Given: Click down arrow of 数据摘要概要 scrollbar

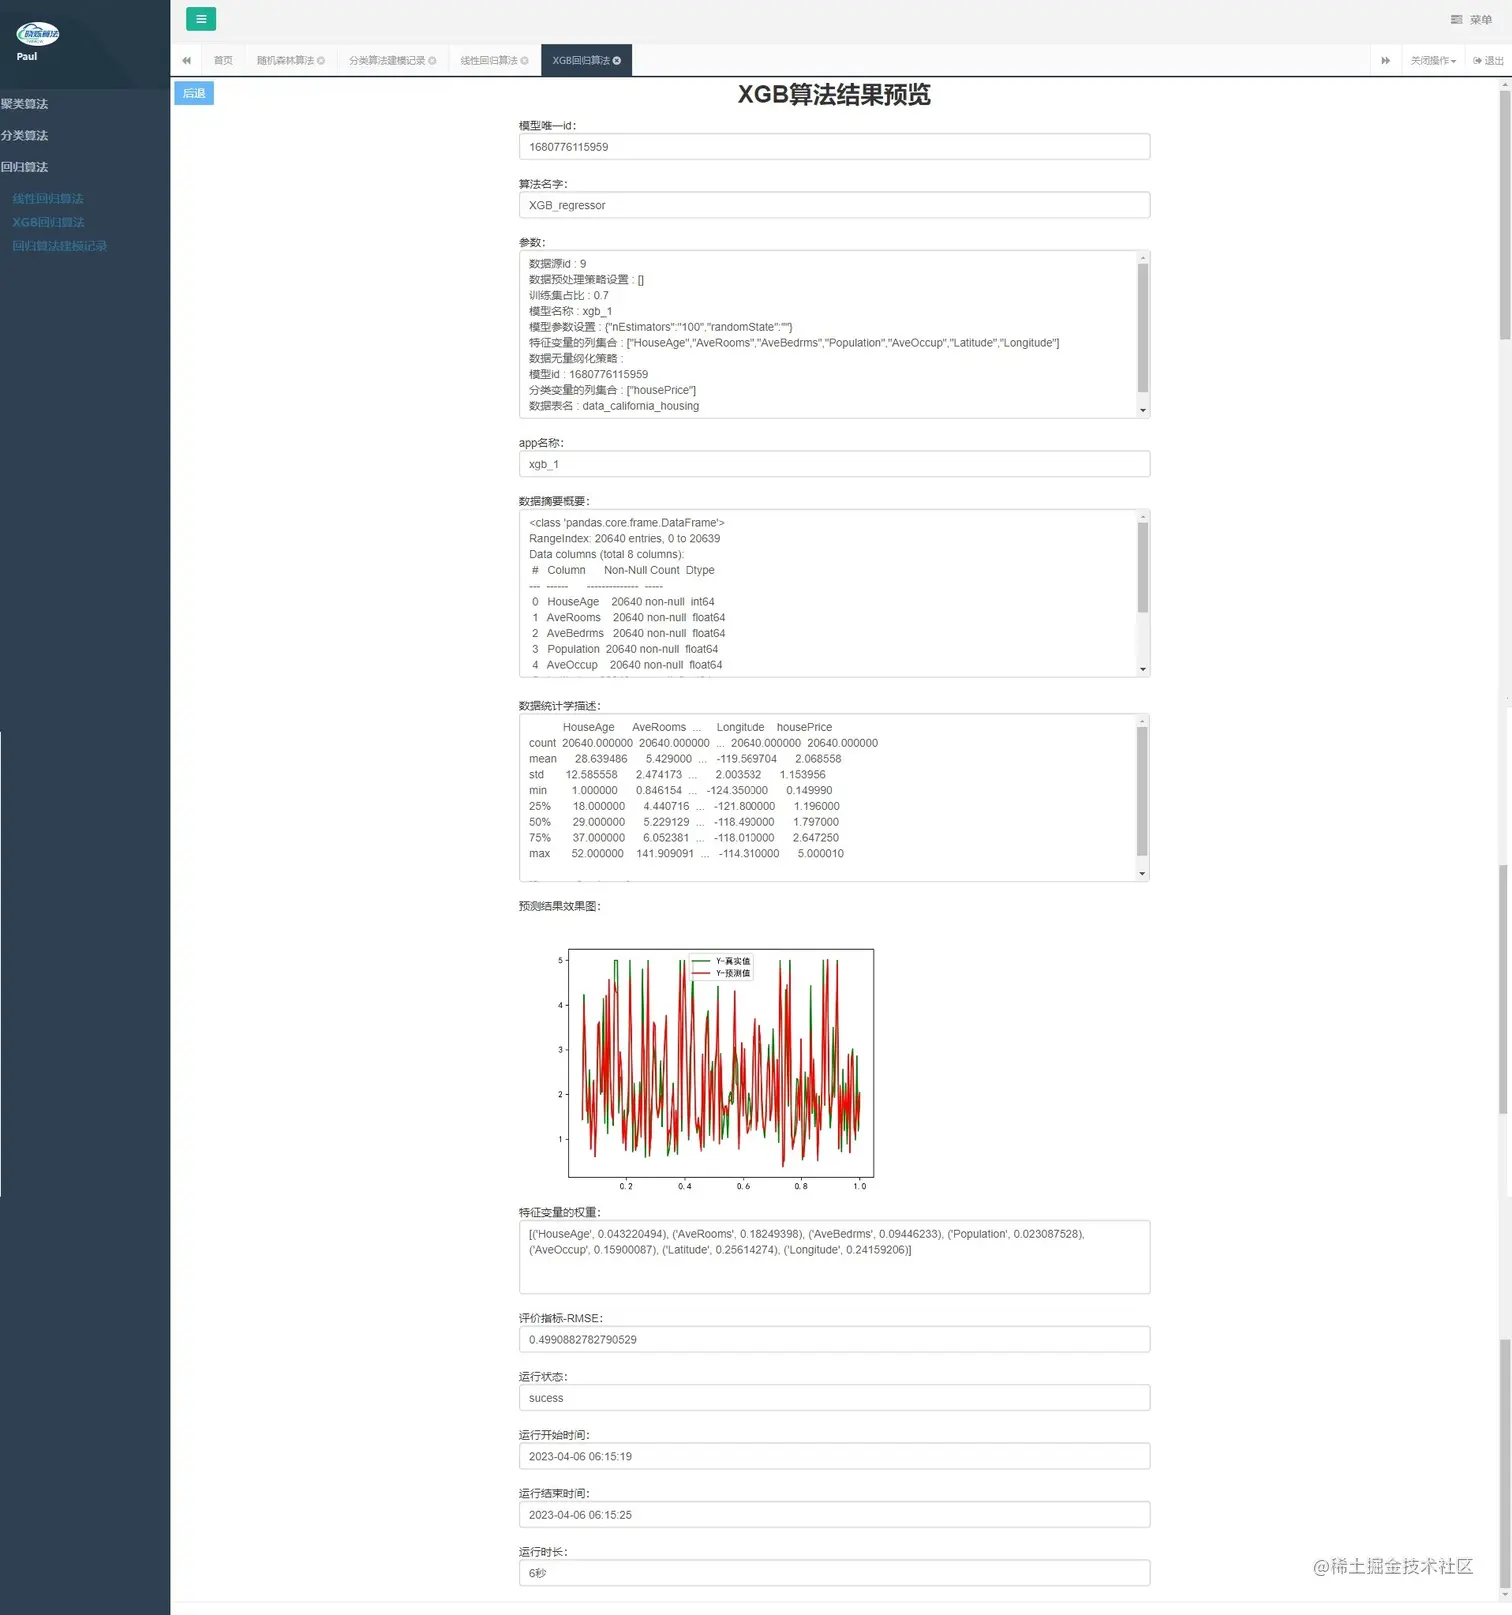Looking at the screenshot, I should [x=1143, y=669].
